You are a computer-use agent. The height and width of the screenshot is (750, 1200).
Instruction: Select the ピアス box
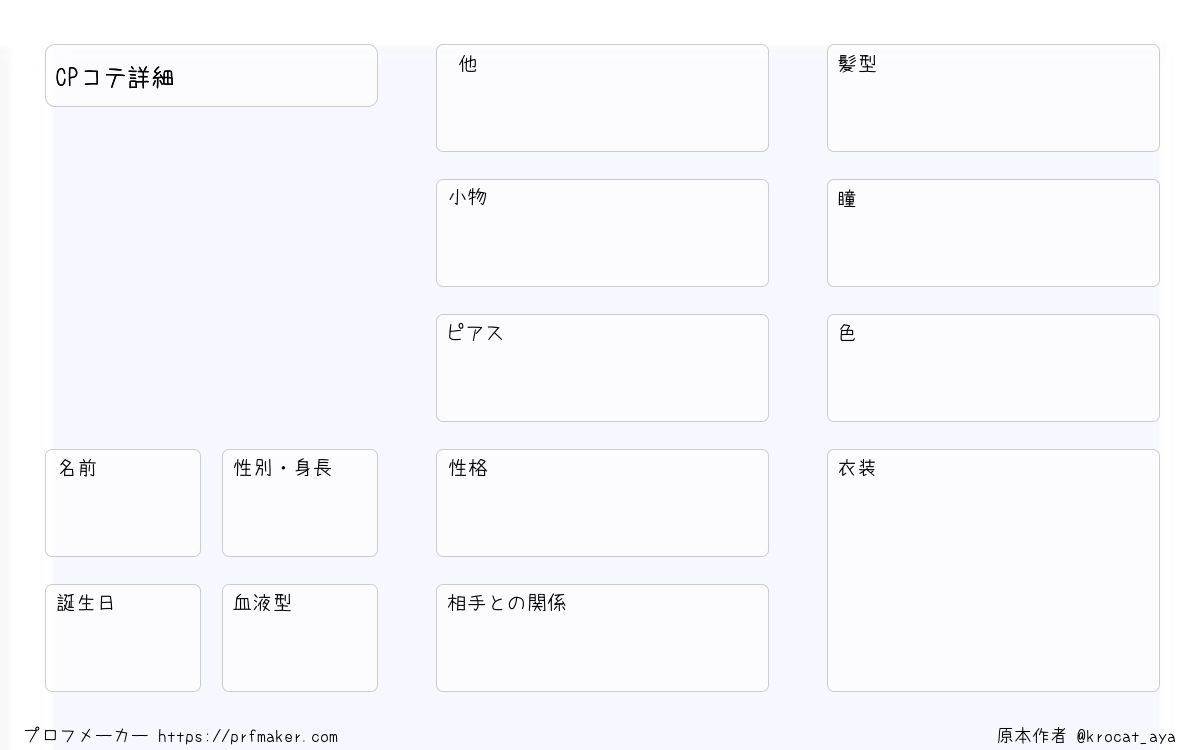tap(602, 368)
